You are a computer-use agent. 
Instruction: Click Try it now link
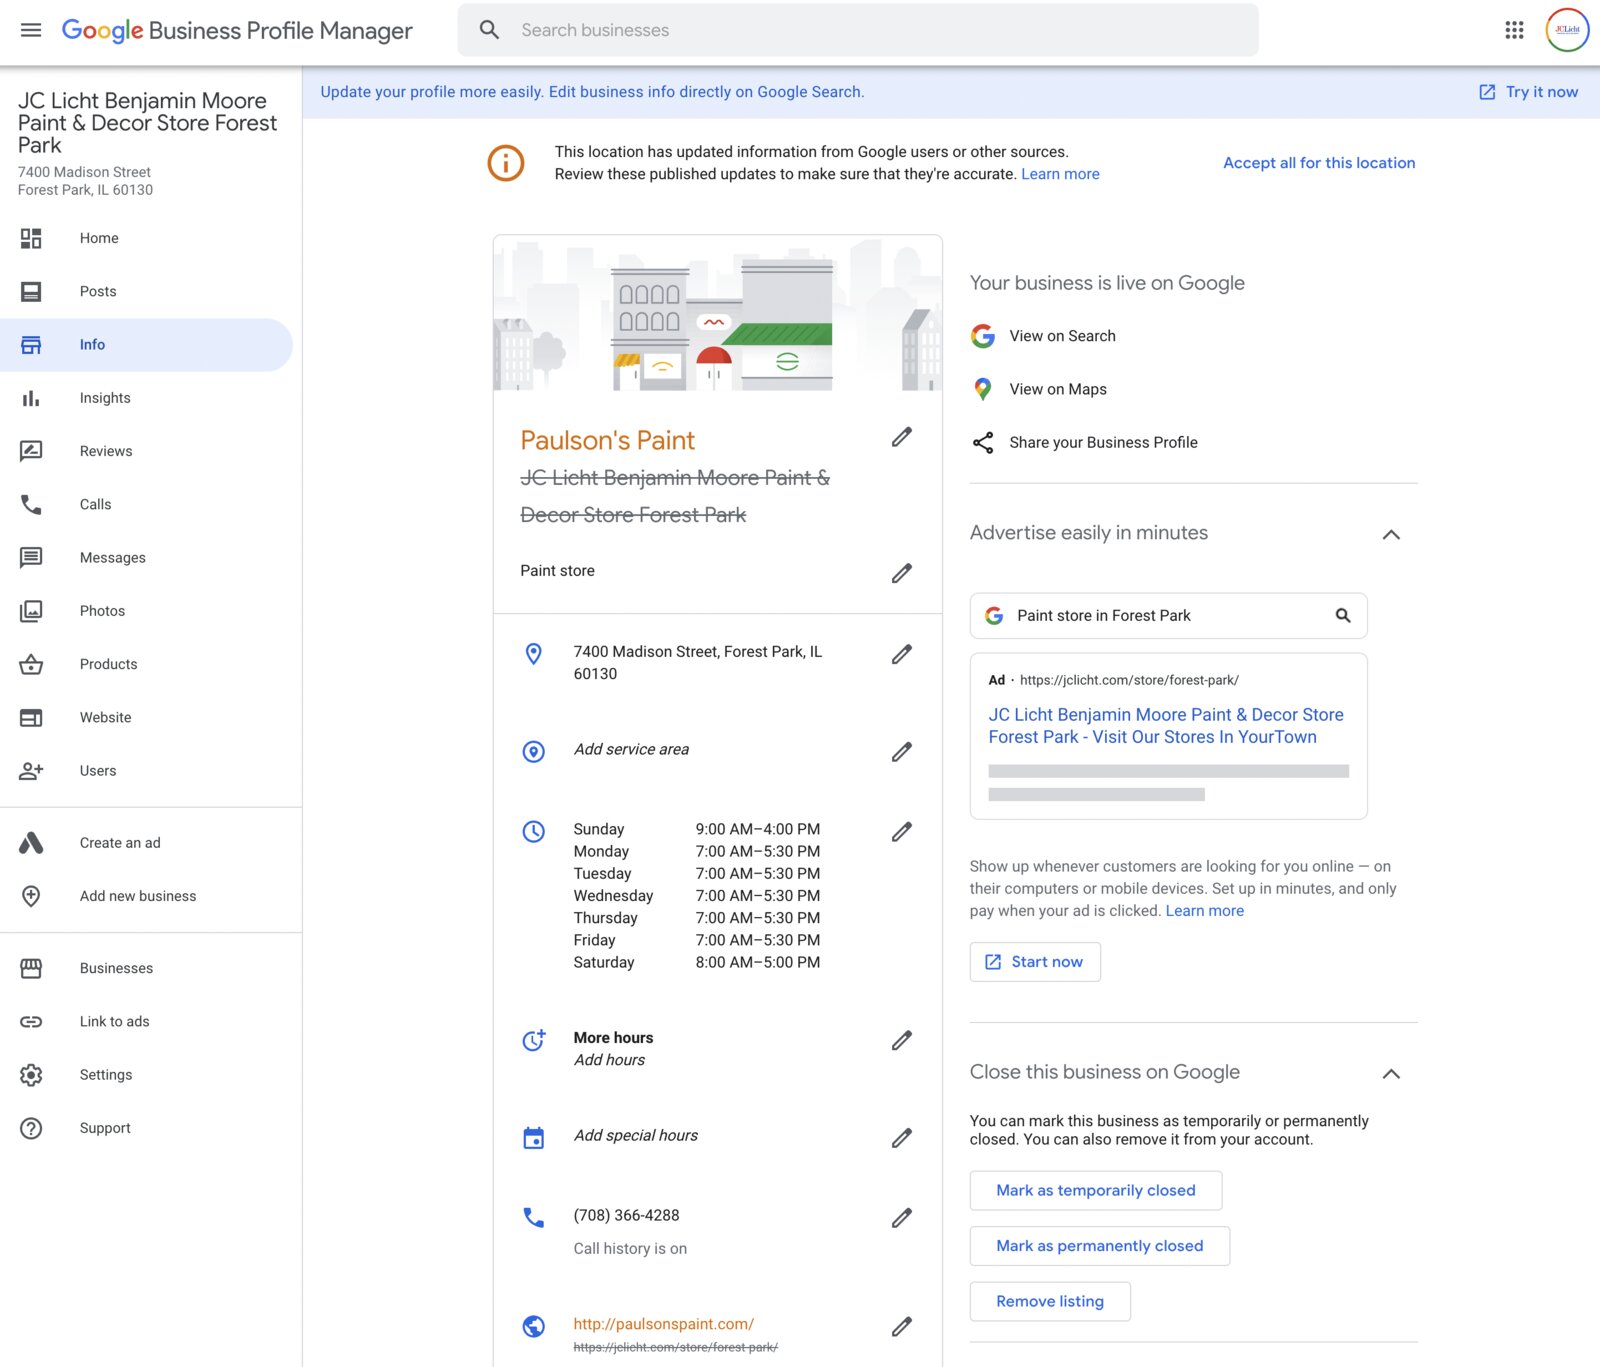pyautogui.click(x=1529, y=92)
